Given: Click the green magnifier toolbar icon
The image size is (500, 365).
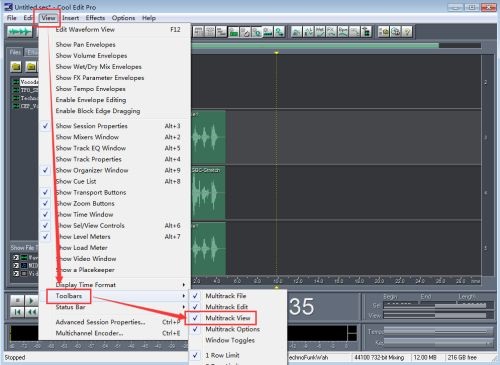Looking at the screenshot, I should point(256,32).
